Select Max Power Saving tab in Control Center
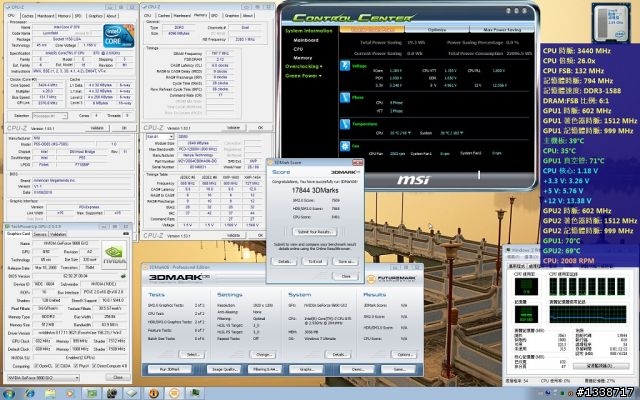 pyautogui.click(x=502, y=30)
